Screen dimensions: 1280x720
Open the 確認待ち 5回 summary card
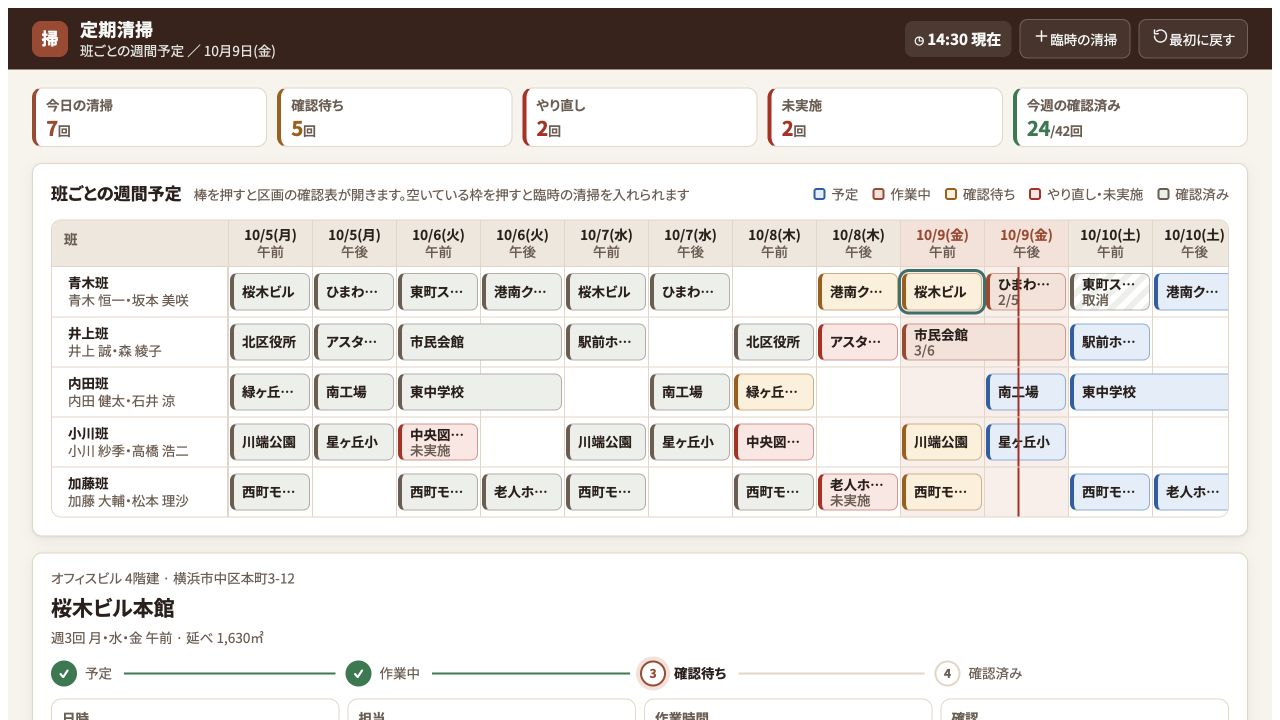pyautogui.click(x=394, y=117)
